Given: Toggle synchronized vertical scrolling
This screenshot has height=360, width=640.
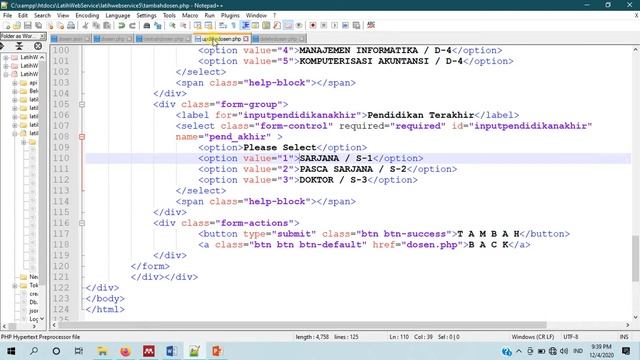Looking at the screenshot, I should point(198,25).
